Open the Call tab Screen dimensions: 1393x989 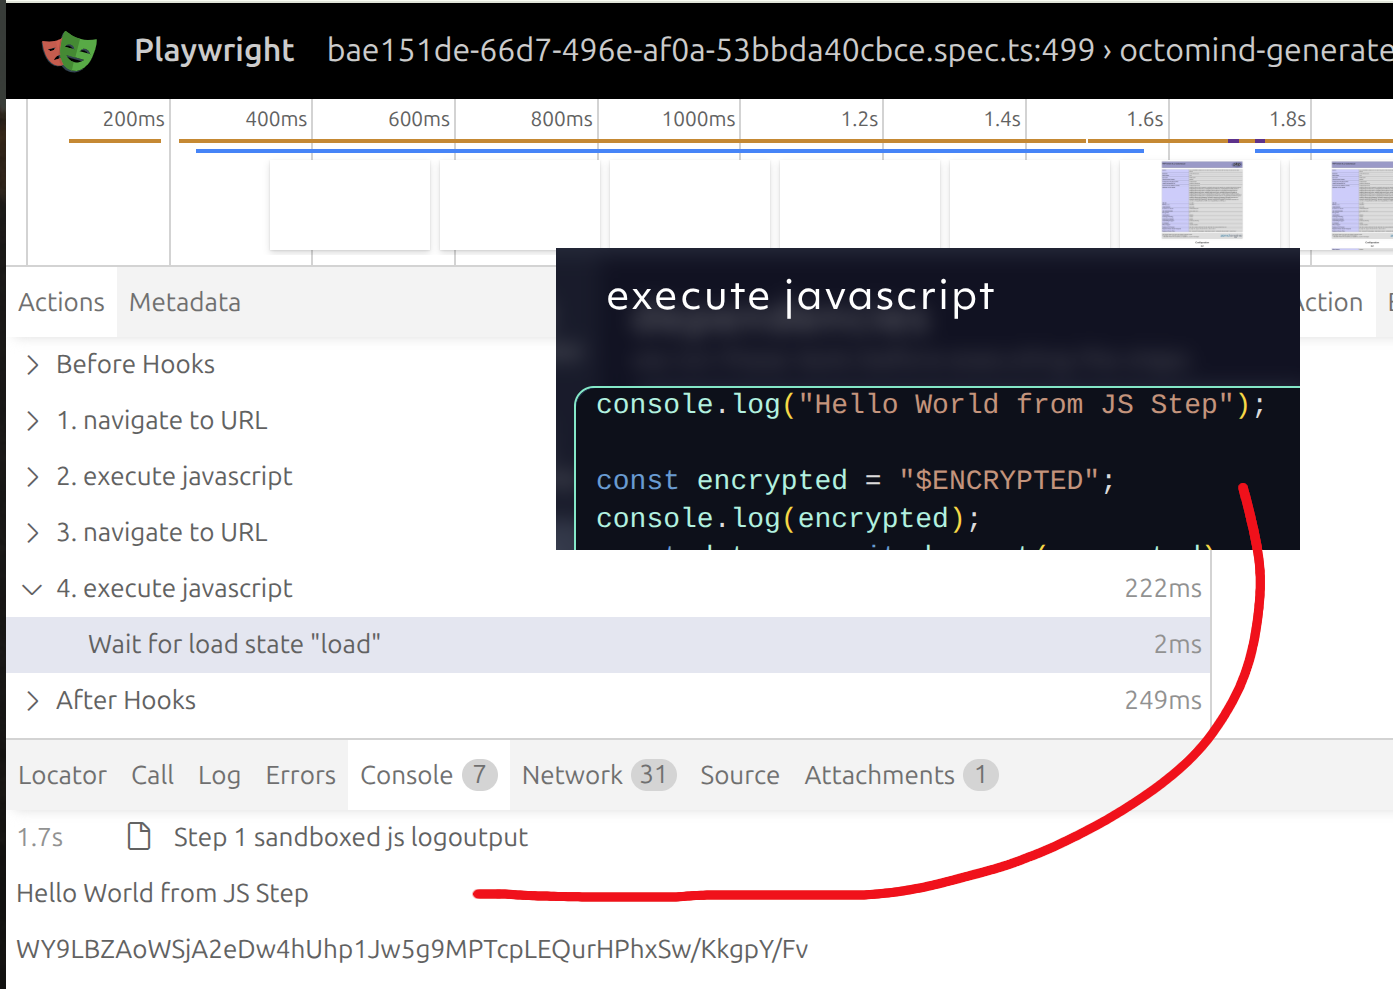(x=152, y=775)
